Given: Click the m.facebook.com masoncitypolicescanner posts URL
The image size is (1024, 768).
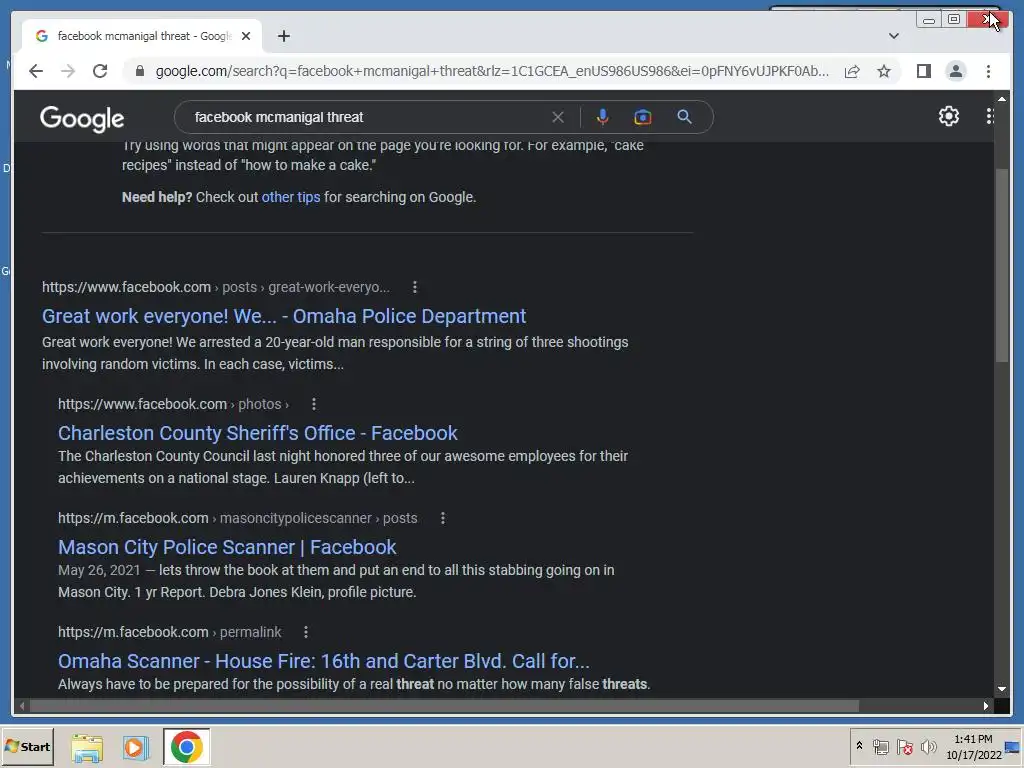Looking at the screenshot, I should coord(238,519).
